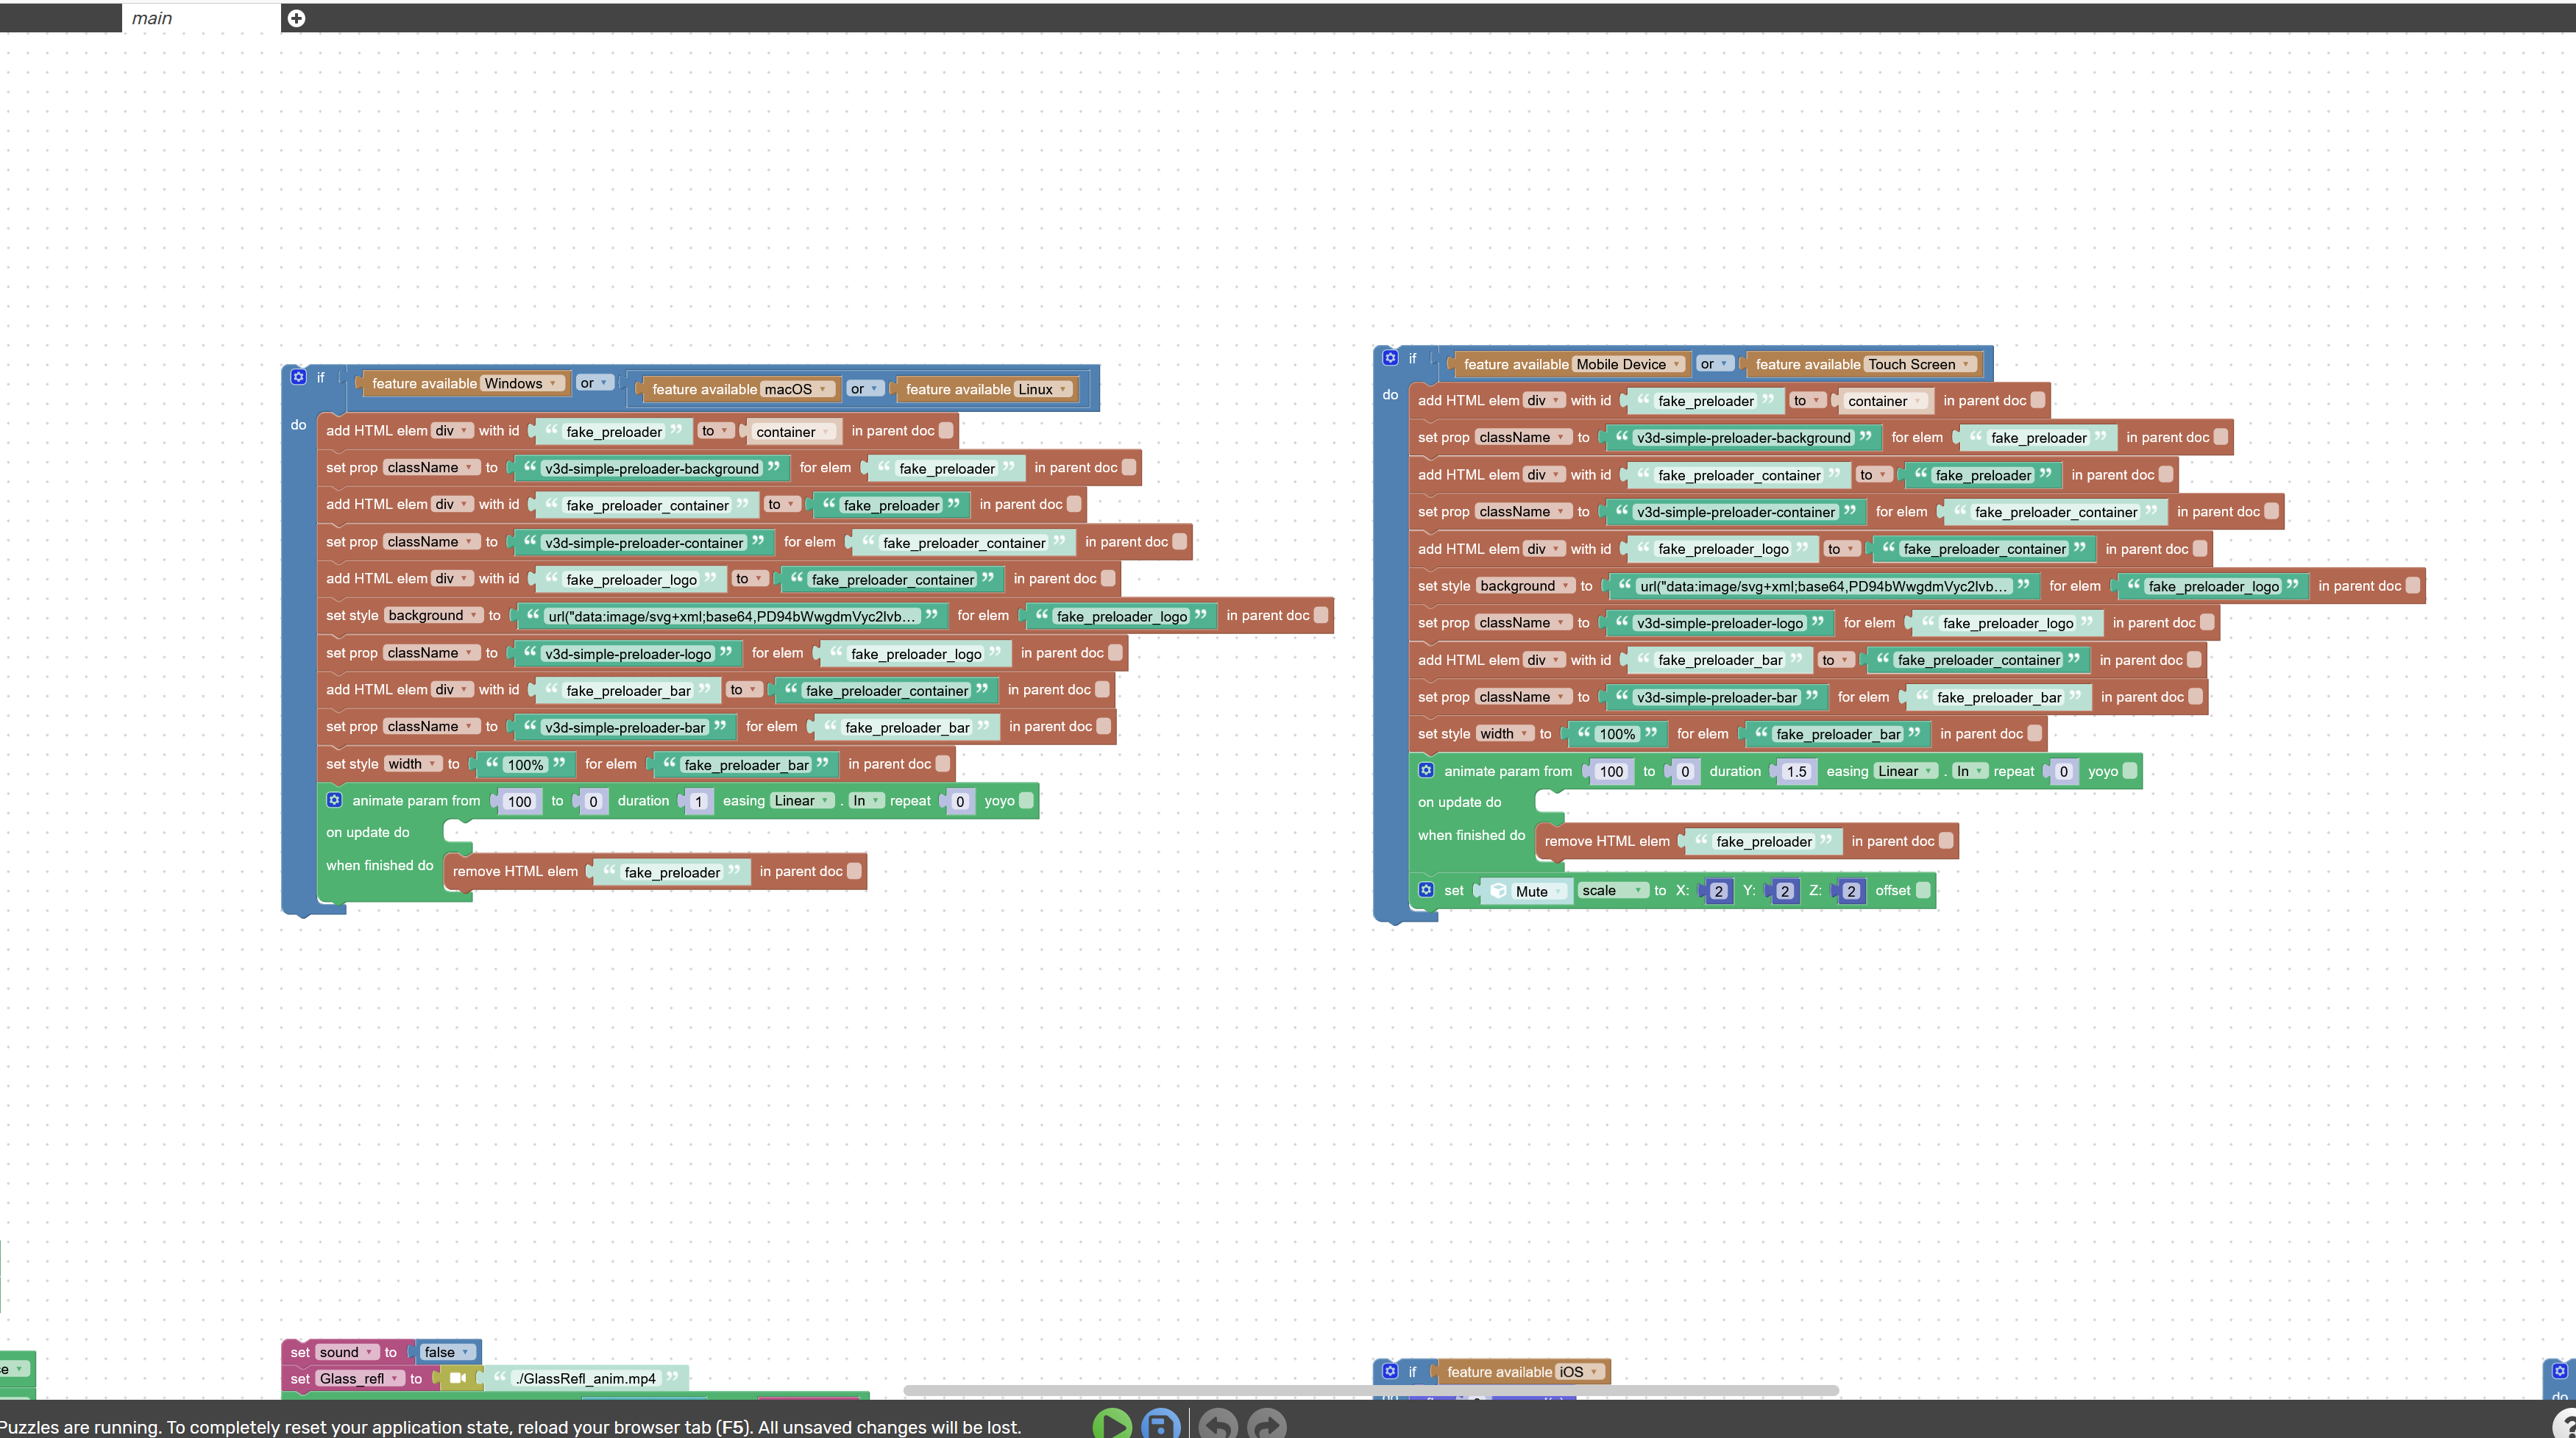This screenshot has width=2576, height=1438.
Task: Open the Mobile Device feature dropdown
Action: [x=1630, y=364]
